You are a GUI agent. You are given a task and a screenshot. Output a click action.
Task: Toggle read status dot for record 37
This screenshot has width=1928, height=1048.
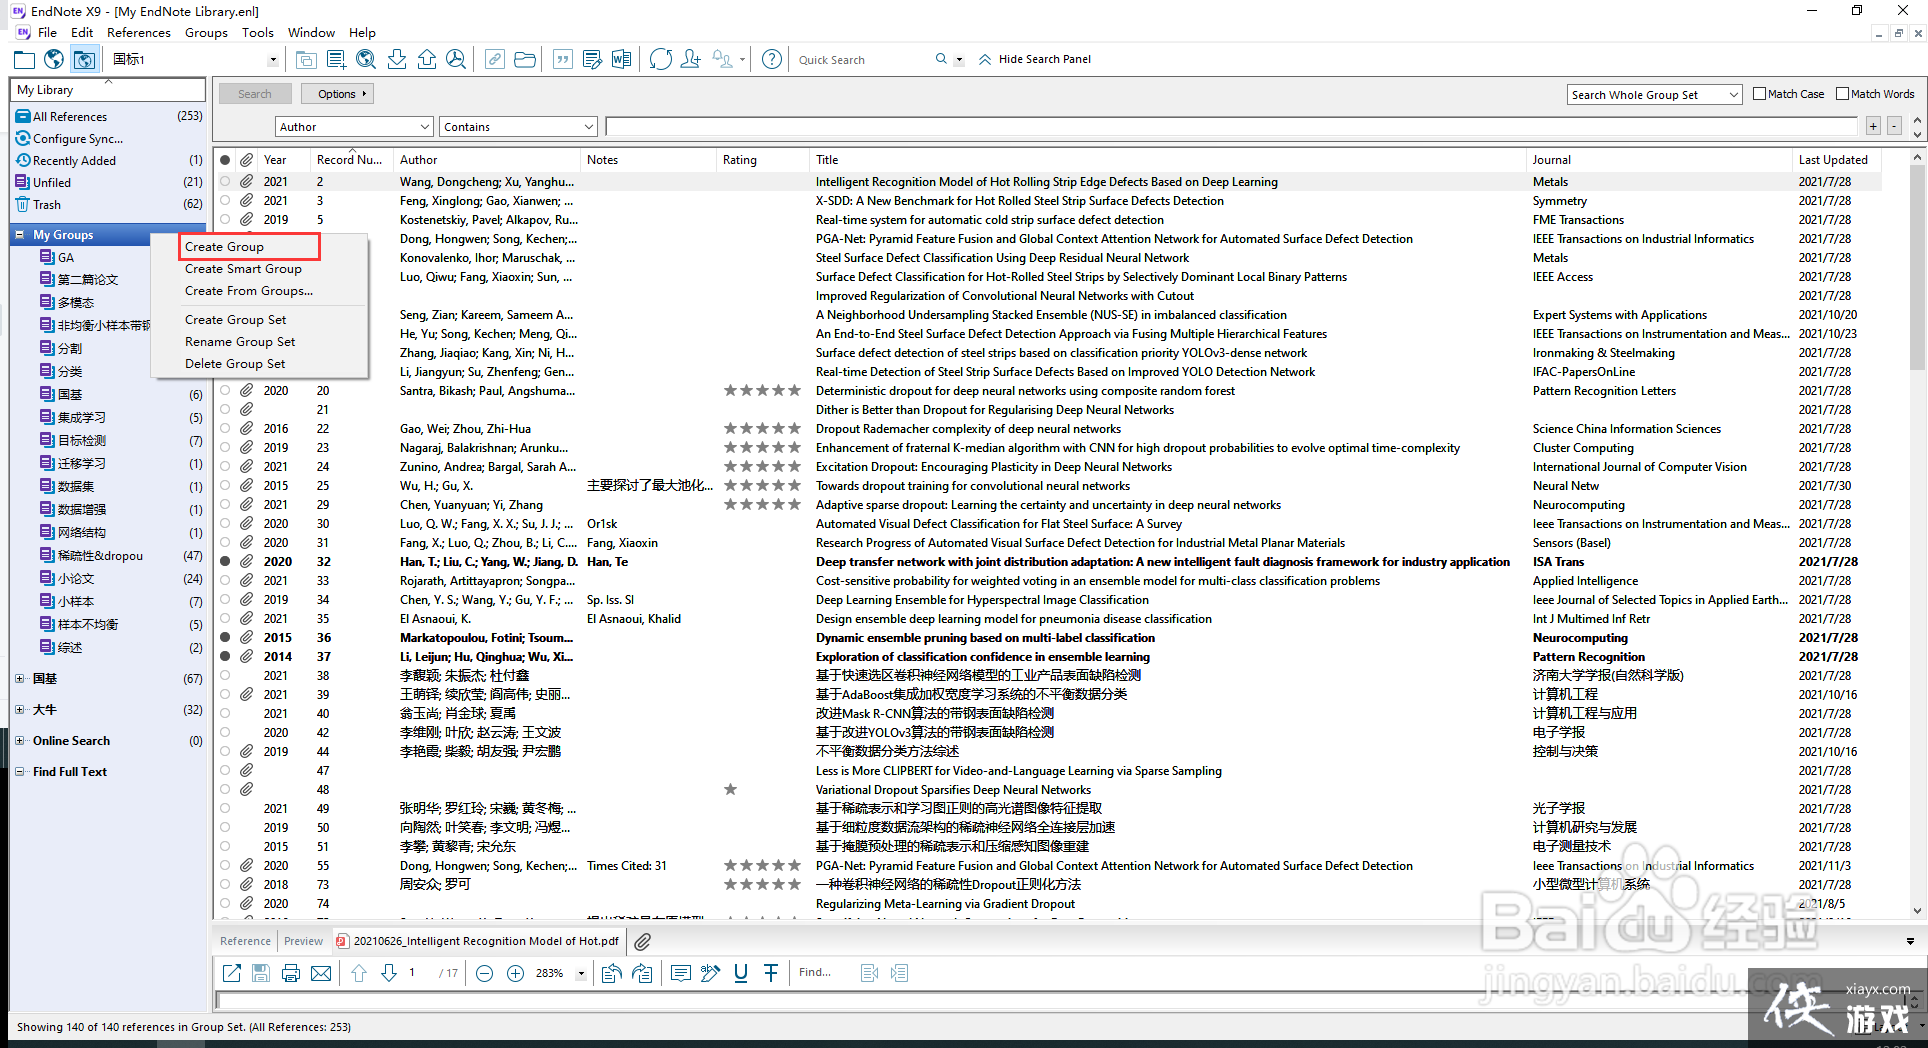point(225,657)
